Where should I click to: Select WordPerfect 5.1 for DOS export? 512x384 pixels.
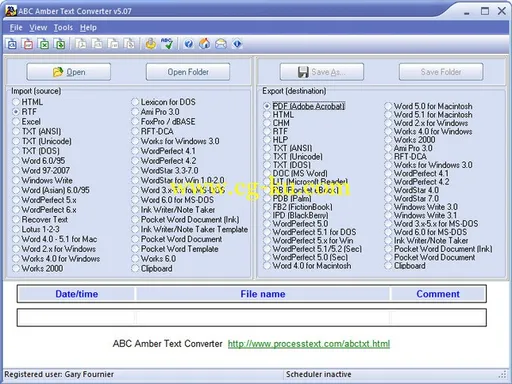pyautogui.click(x=310, y=232)
